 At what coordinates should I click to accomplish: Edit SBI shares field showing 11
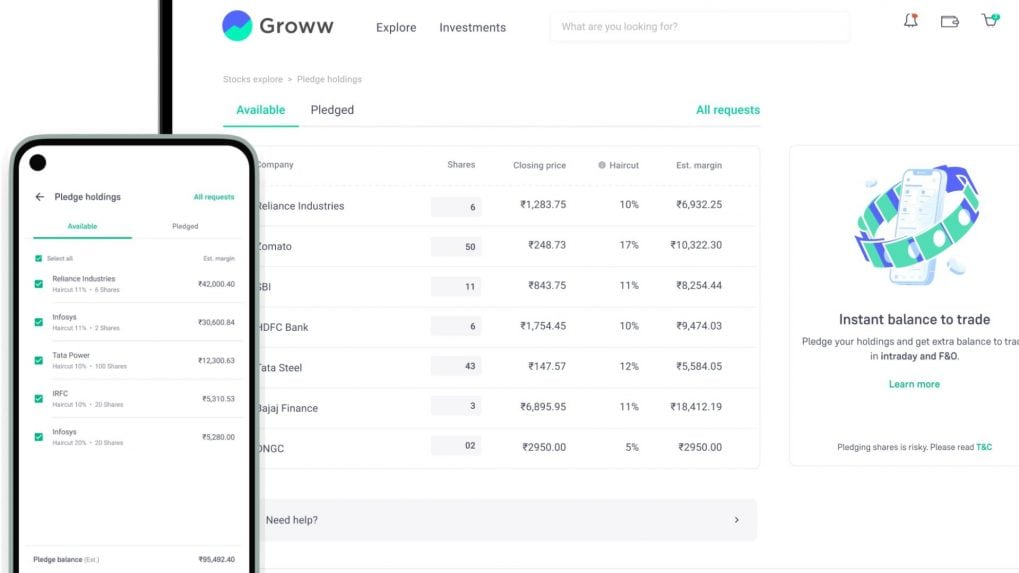[x=456, y=286]
